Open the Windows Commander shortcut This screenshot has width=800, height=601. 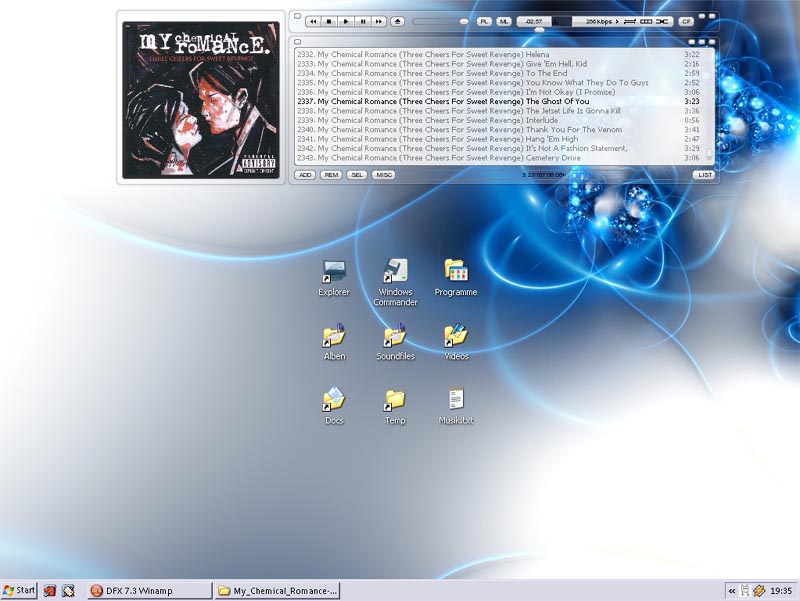(395, 283)
